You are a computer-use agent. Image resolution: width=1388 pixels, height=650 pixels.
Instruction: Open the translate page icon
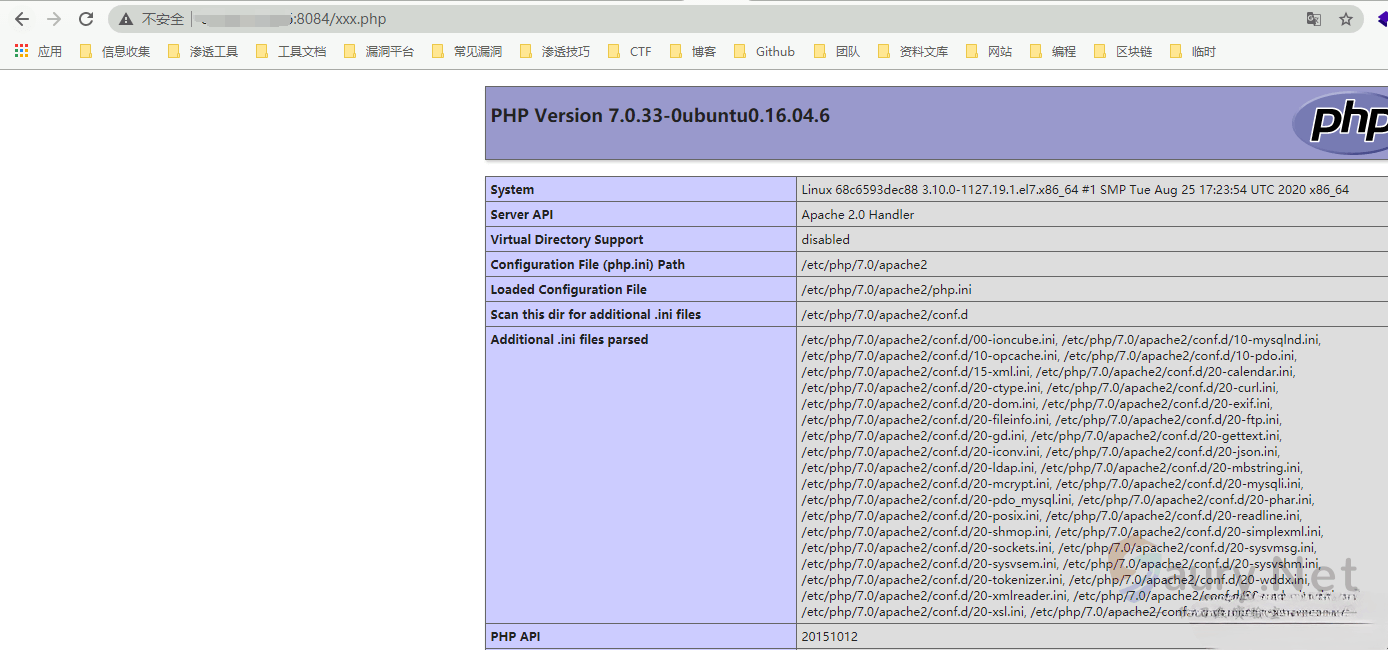click(x=1314, y=19)
